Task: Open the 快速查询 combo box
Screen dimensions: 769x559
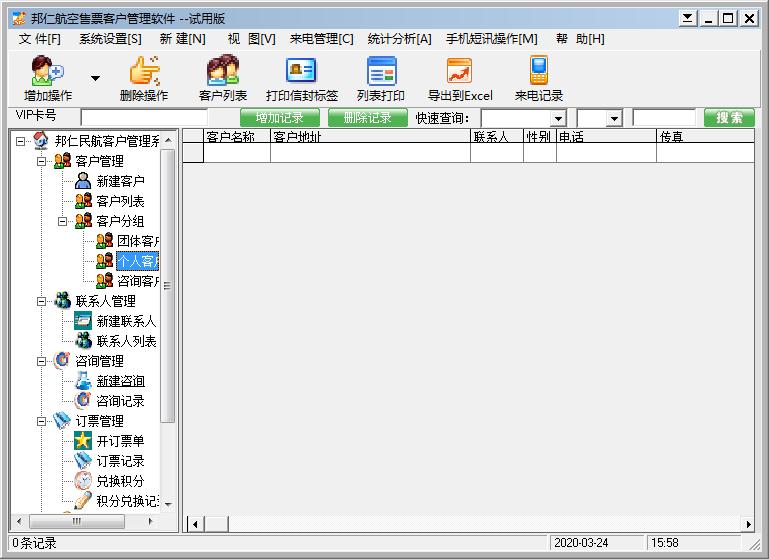Action: (557, 119)
